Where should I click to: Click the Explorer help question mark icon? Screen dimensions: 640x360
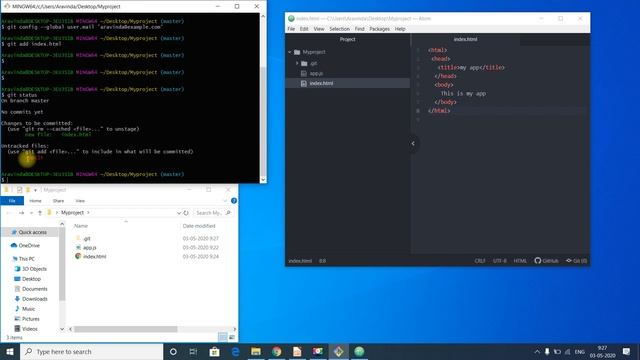(234, 201)
